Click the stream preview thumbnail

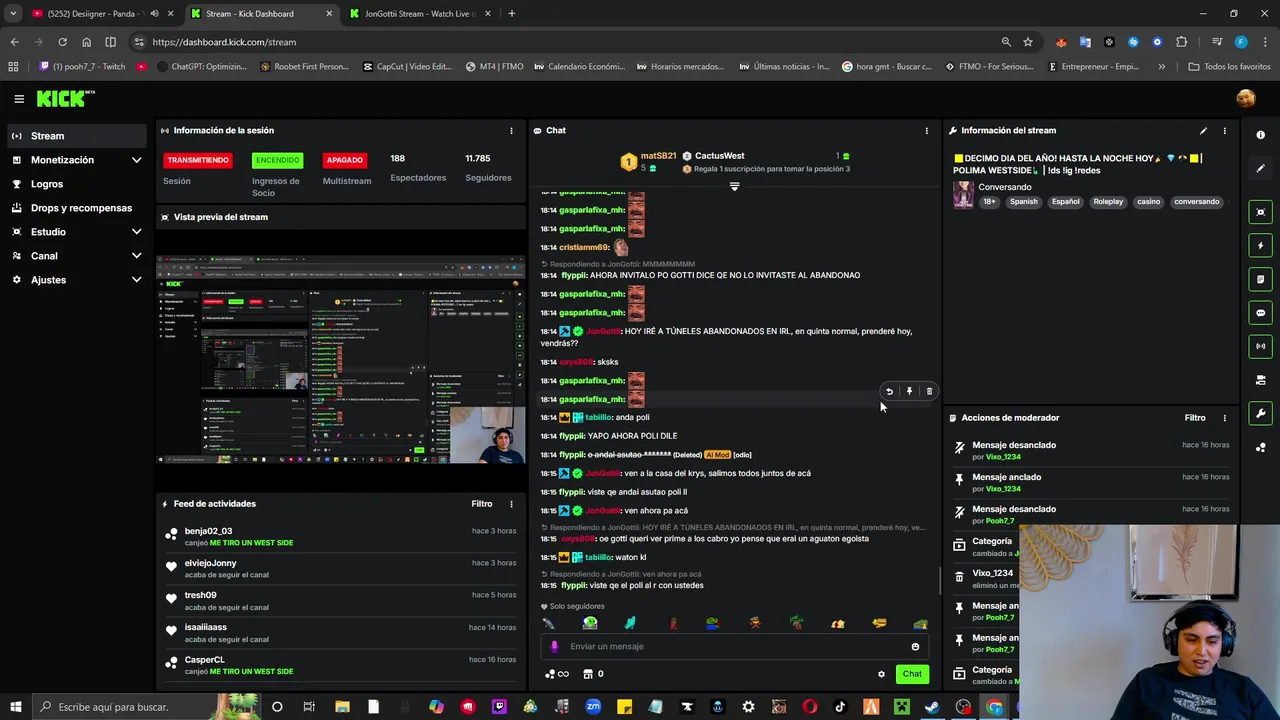click(340, 360)
